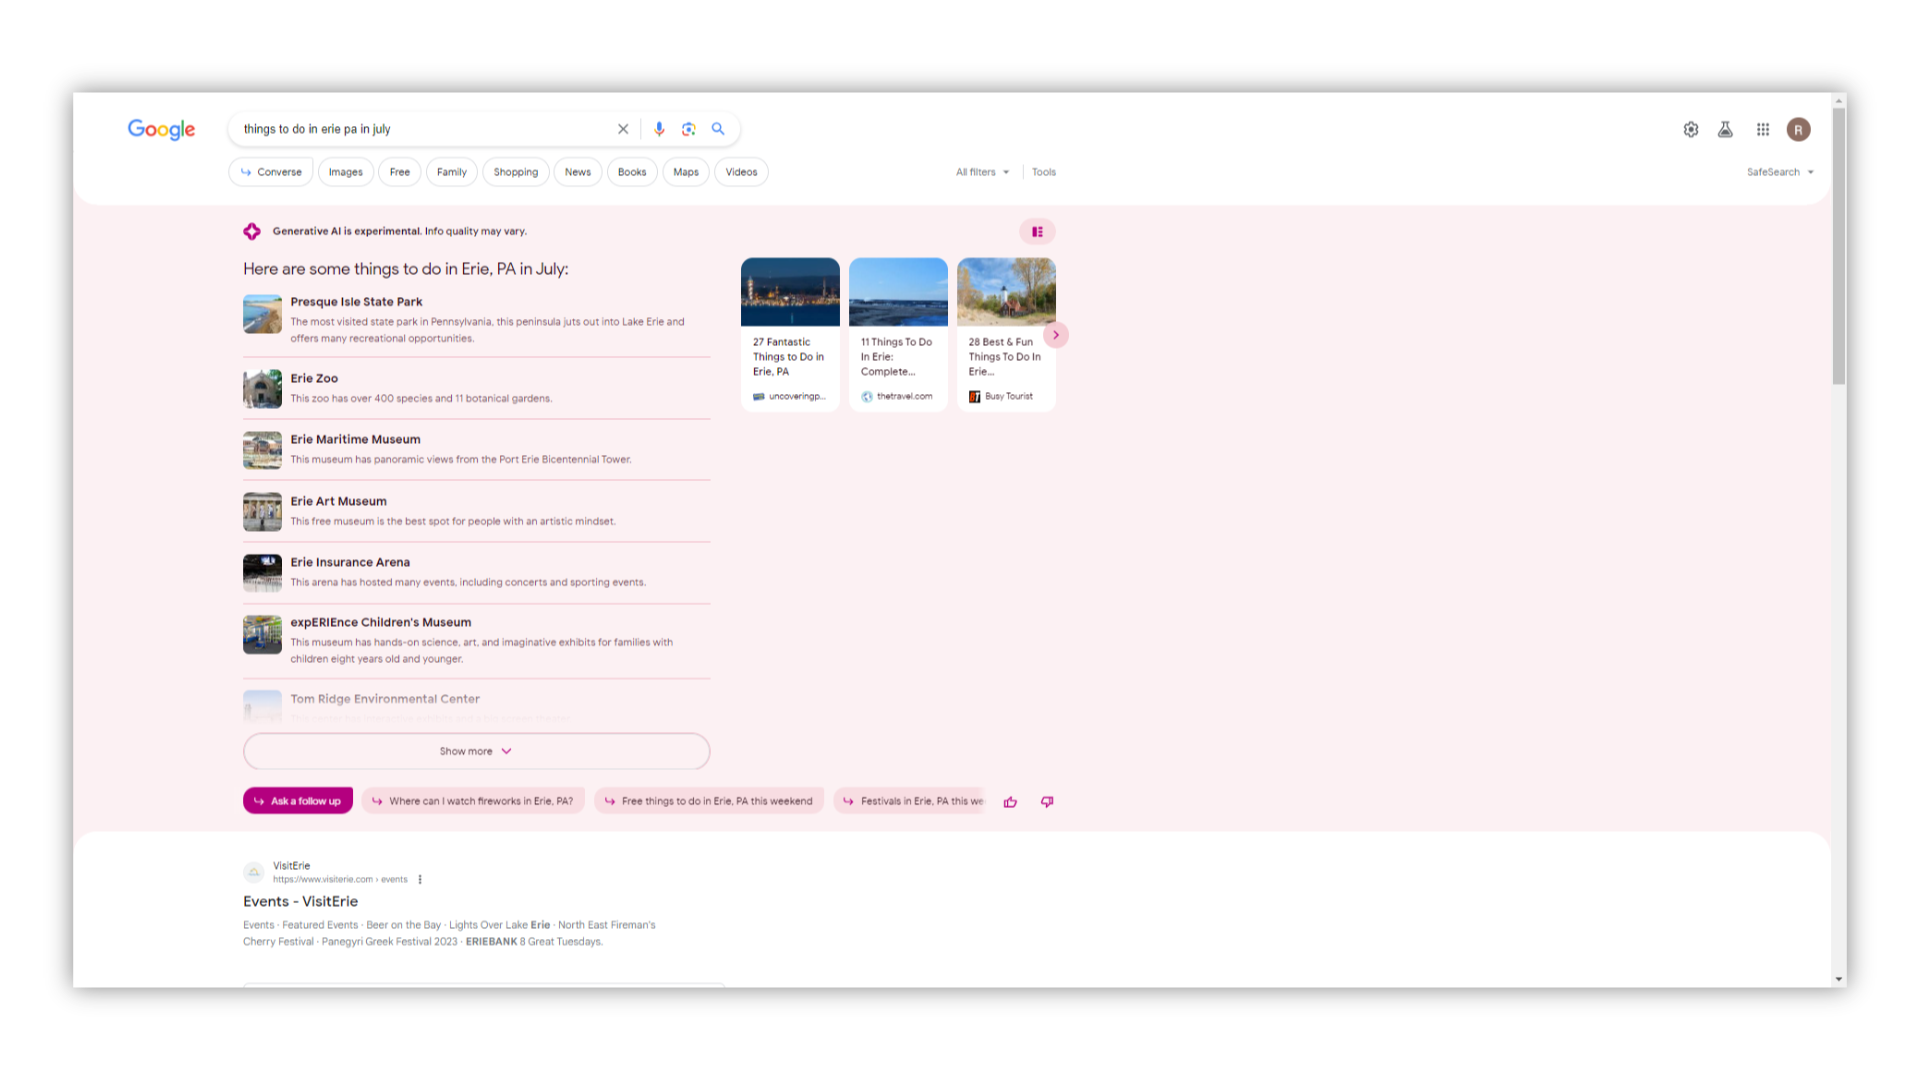This screenshot has width=1920, height=1080.
Task: Open the Events - VisitErie result link
Action: pos(300,901)
